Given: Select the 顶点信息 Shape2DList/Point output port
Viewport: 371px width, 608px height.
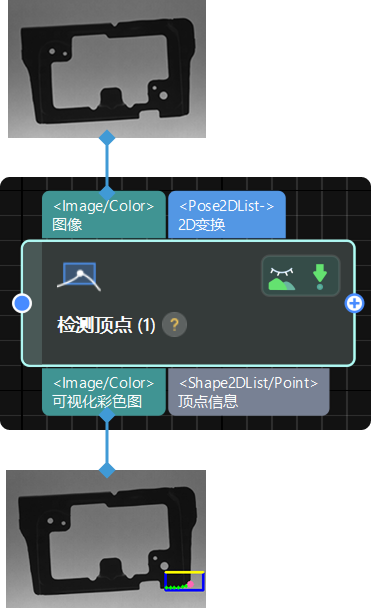Looking at the screenshot, I should pyautogui.click(x=248, y=392).
